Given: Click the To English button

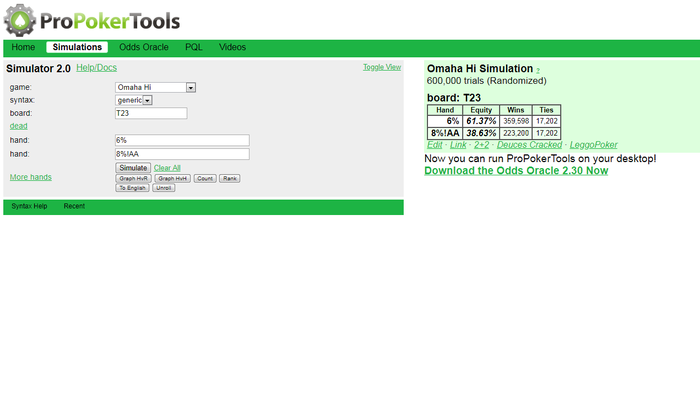Looking at the screenshot, I should coord(132,188).
